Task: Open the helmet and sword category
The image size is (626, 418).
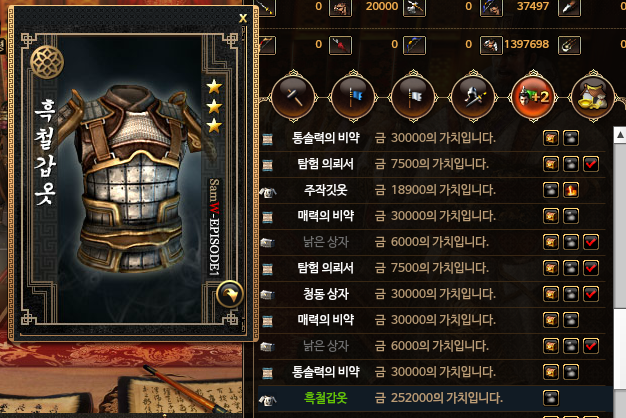Action: (473, 97)
